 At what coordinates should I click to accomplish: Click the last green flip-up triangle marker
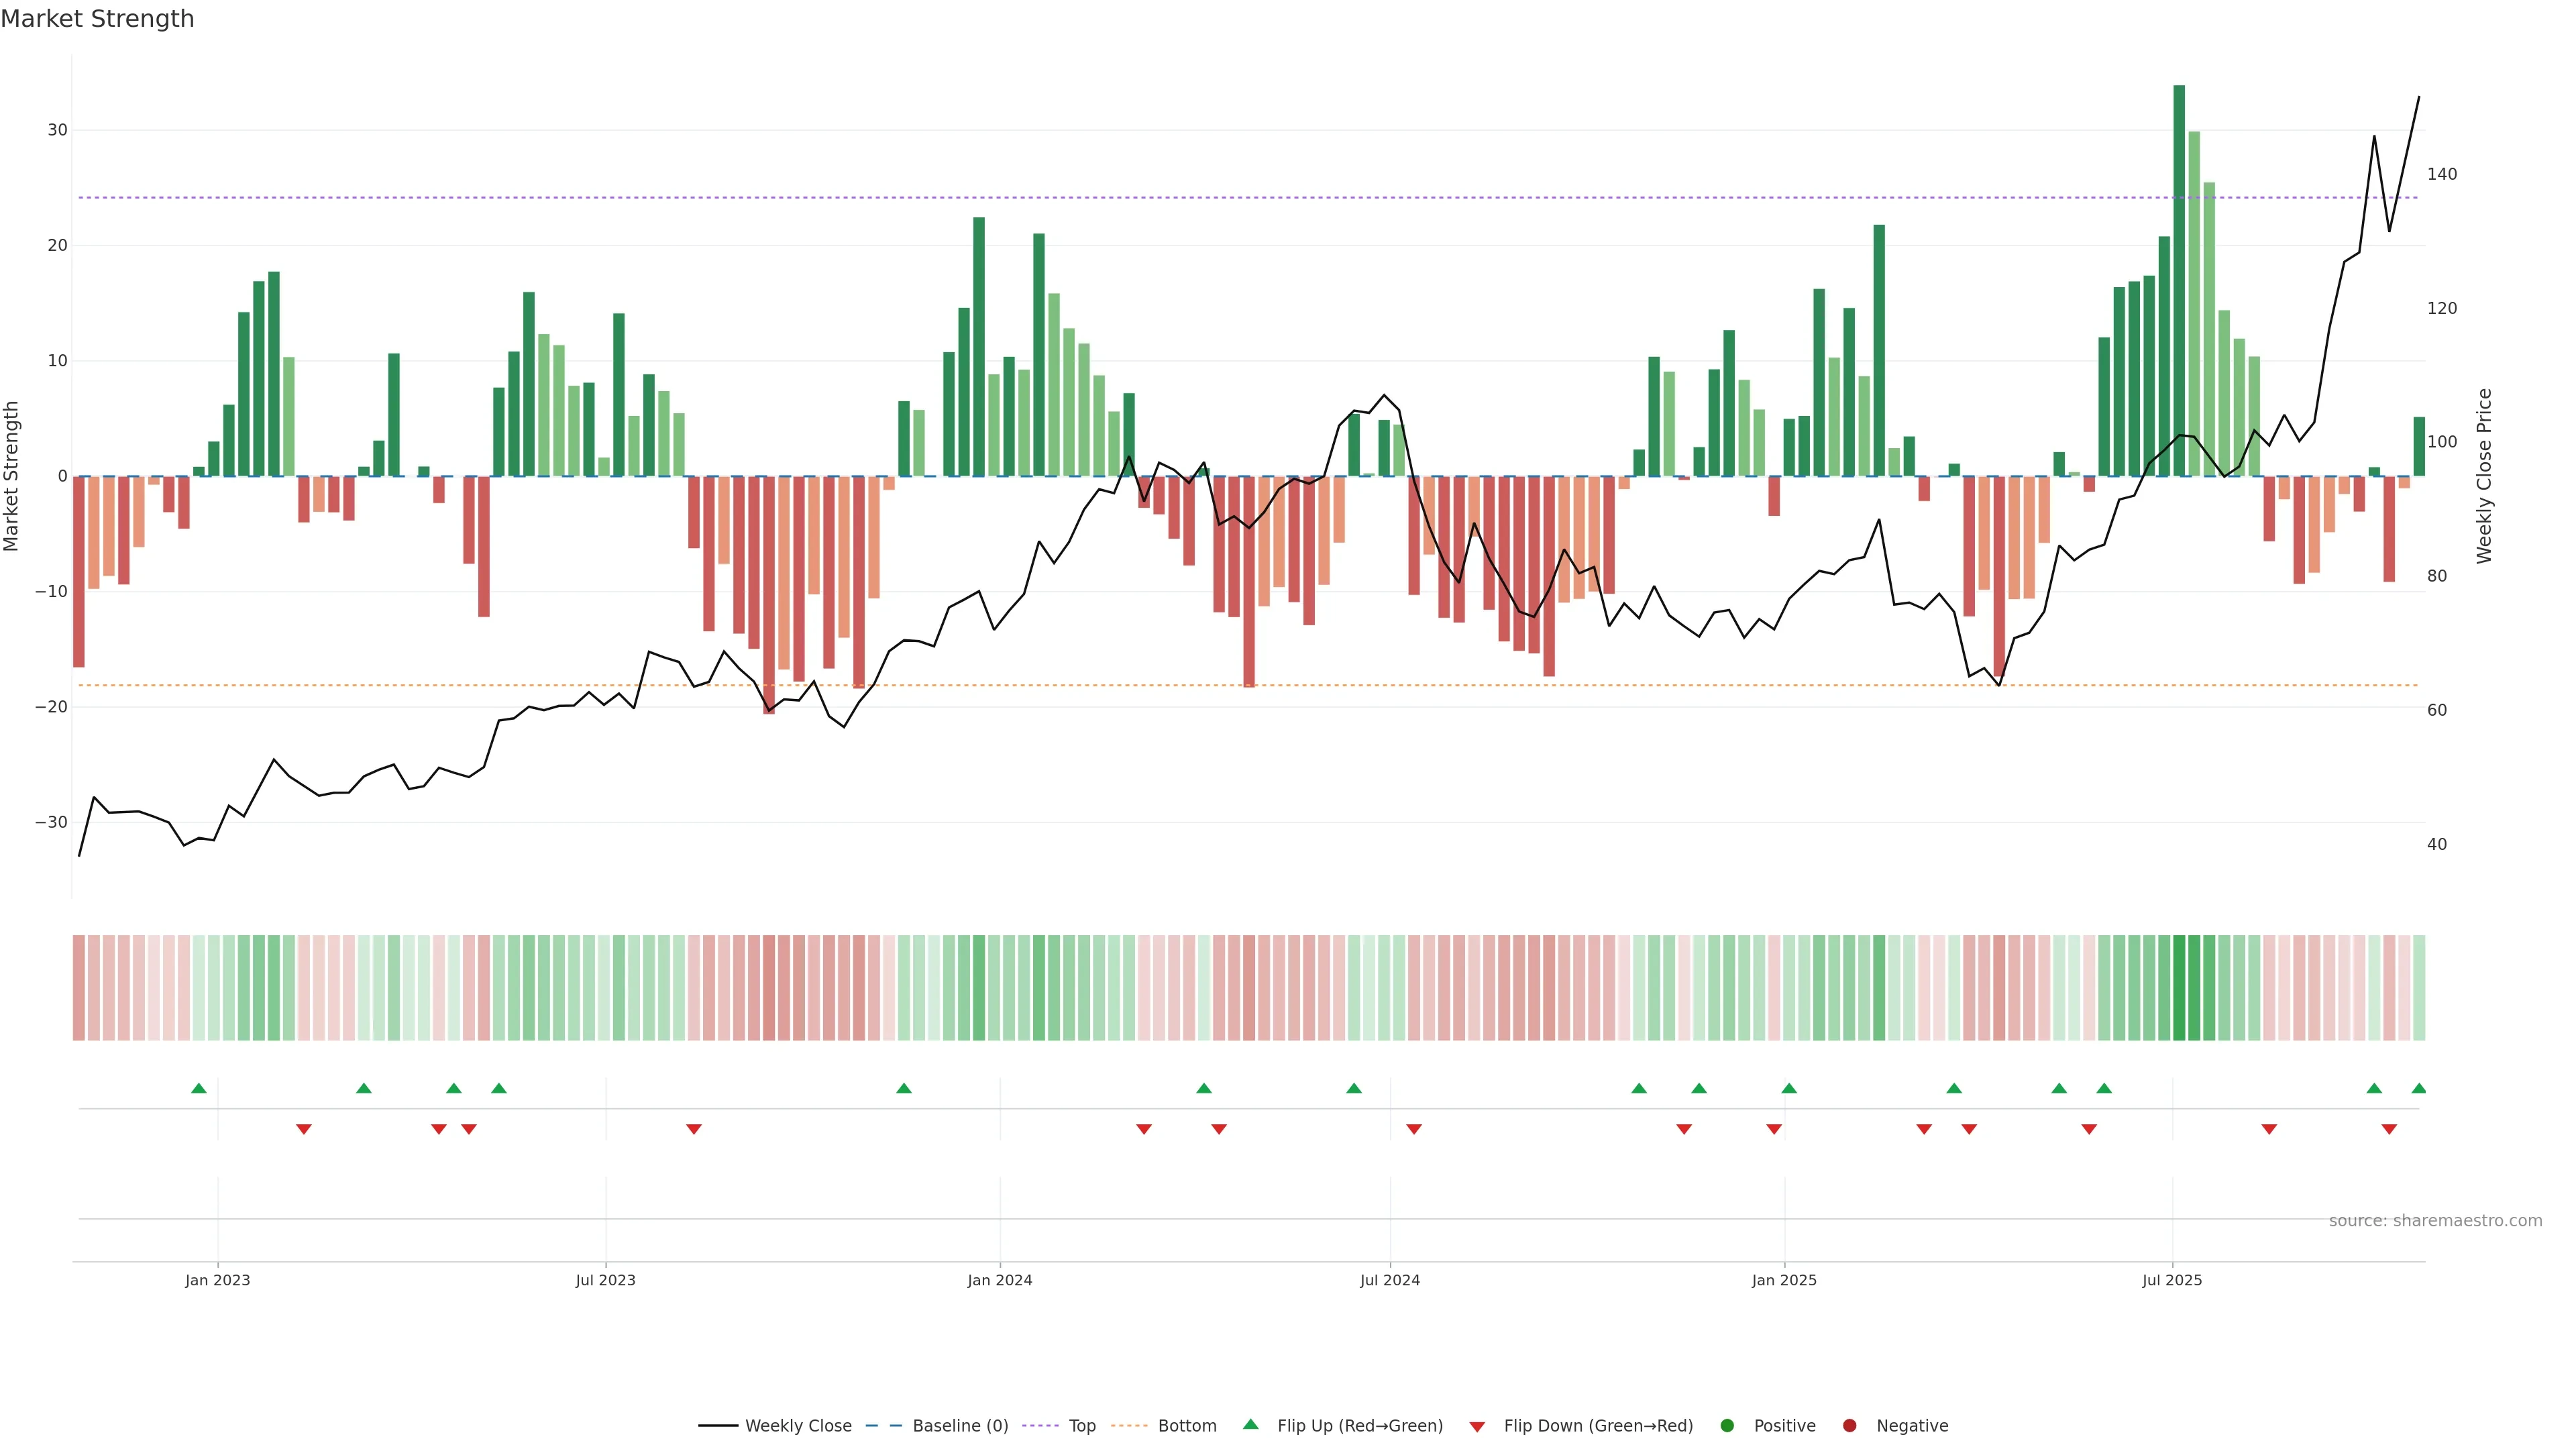point(2418,1088)
